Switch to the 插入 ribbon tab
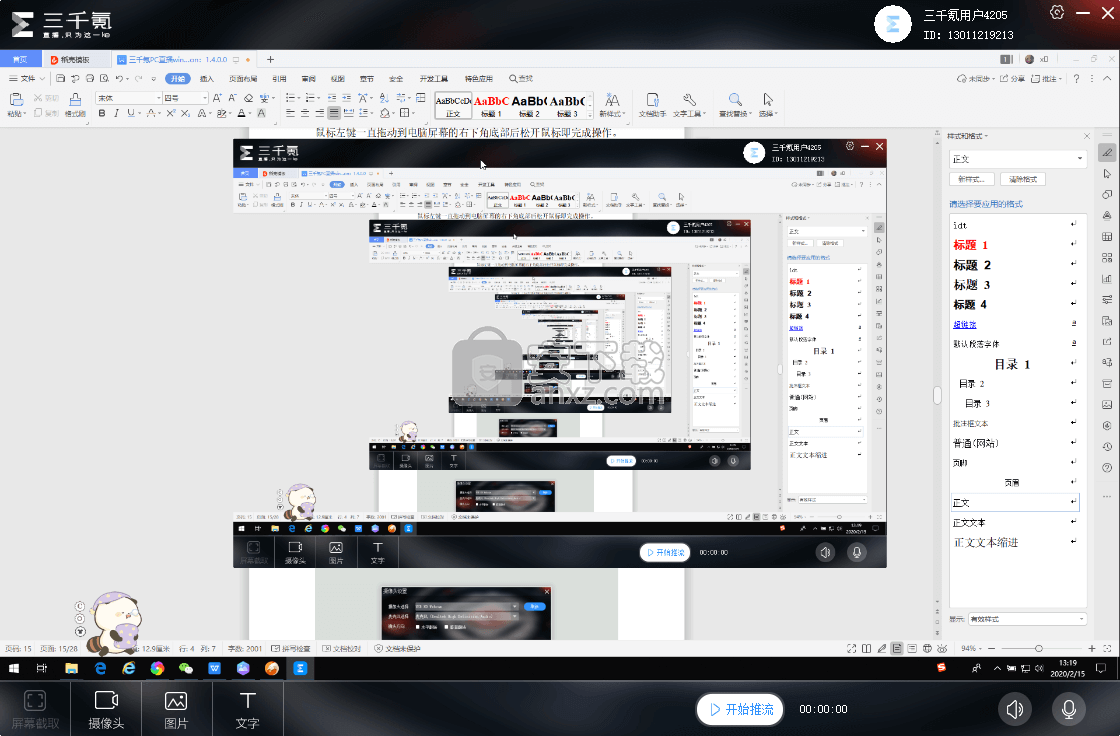 pyautogui.click(x=207, y=79)
